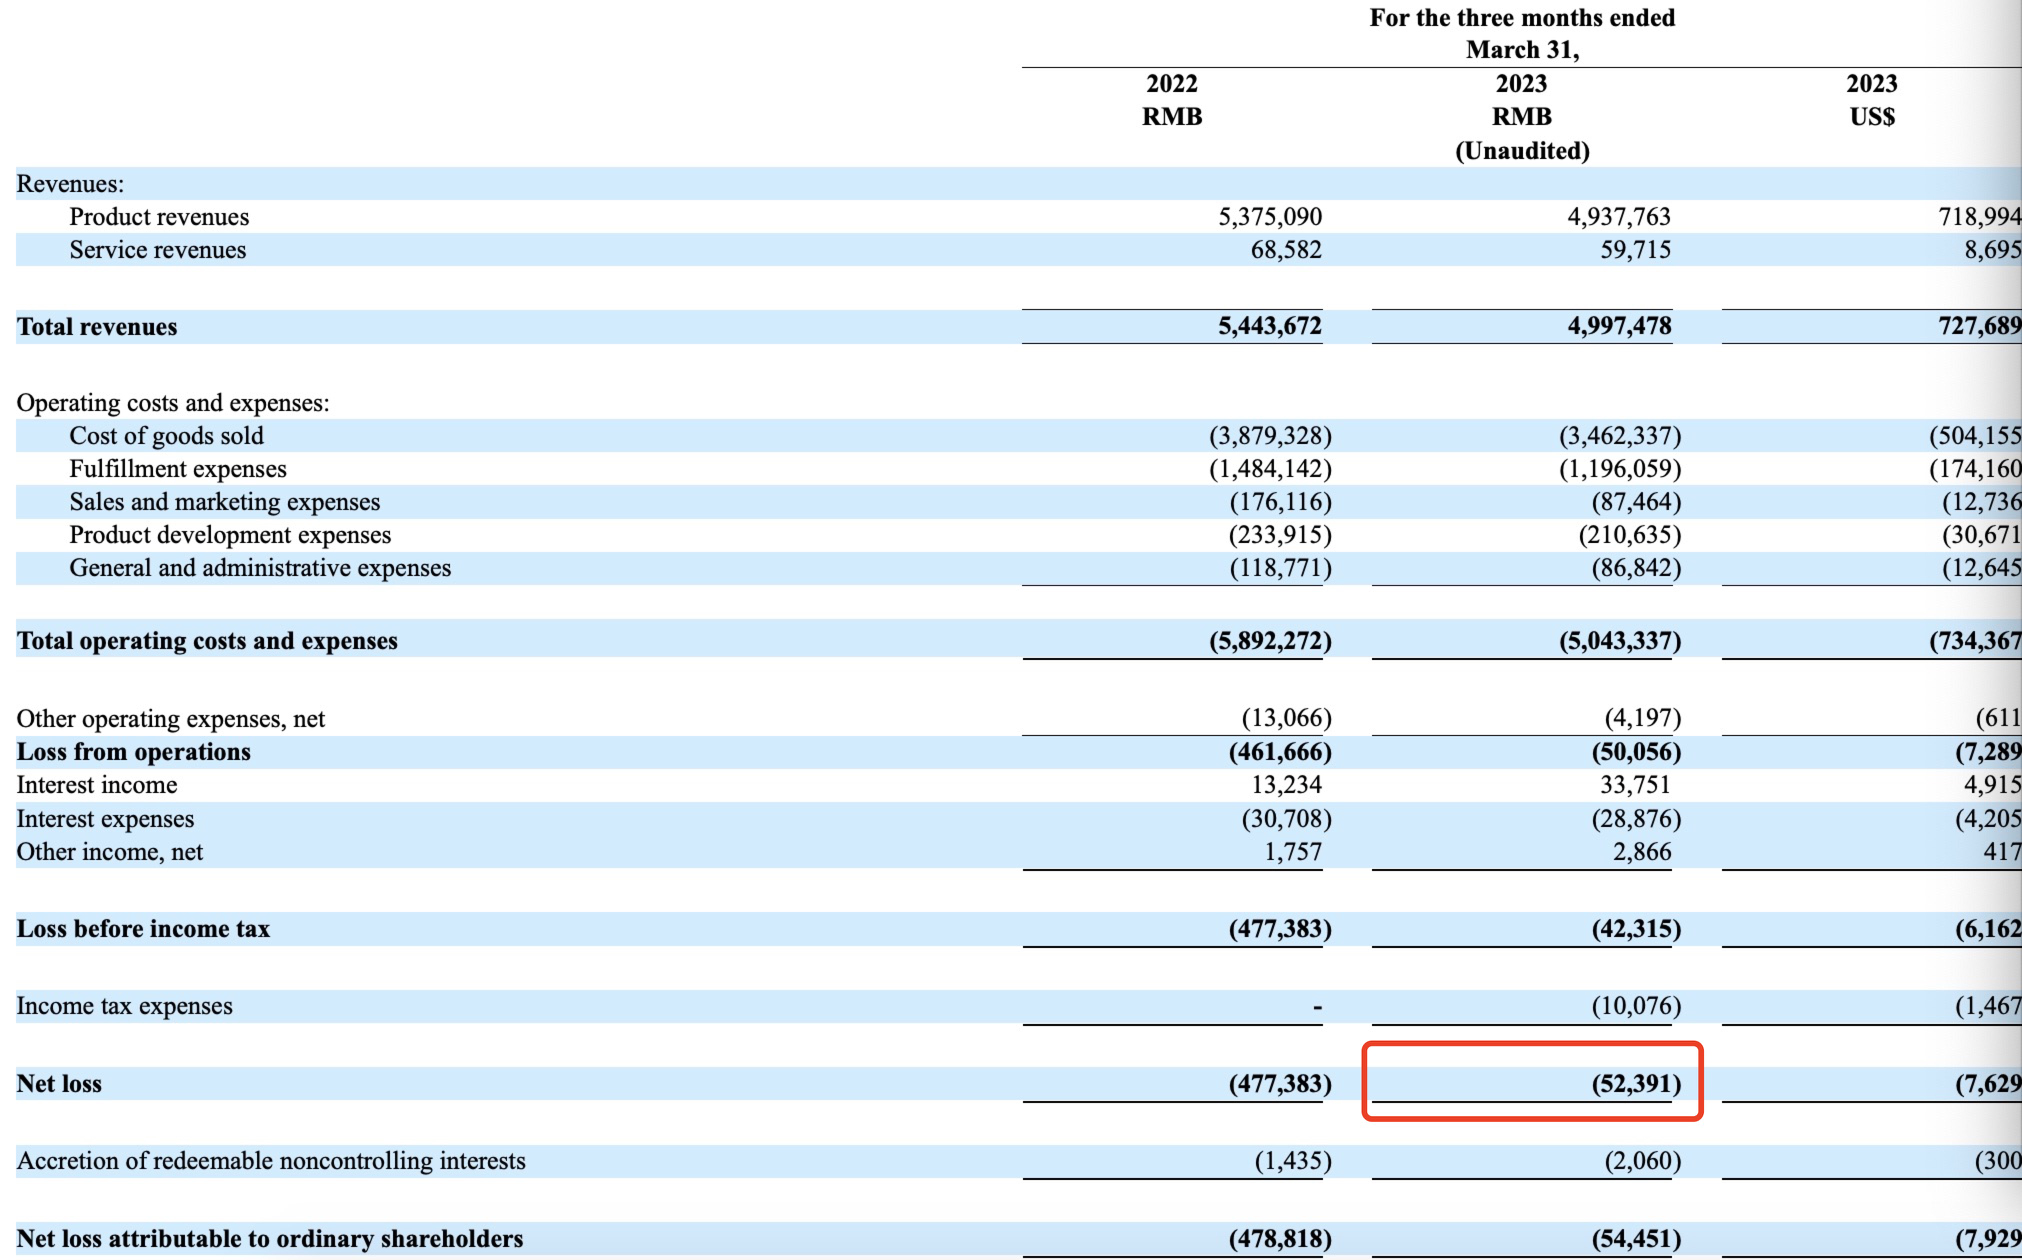Click the highlighted Net loss 2023 RMB value
The image size is (2022, 1260).
tap(1636, 1083)
